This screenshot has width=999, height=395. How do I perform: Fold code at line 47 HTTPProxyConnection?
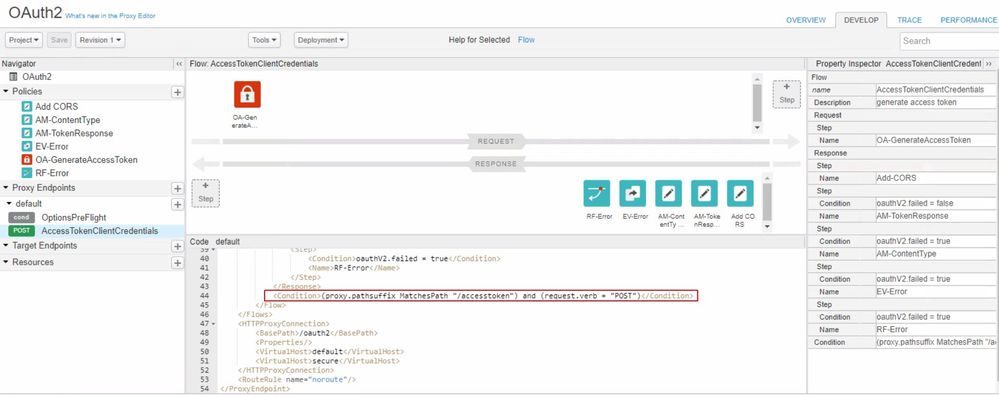point(213,324)
